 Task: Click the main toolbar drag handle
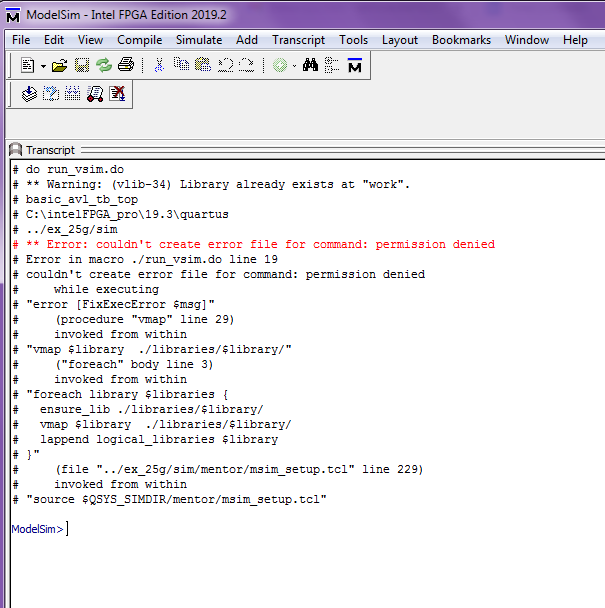10,65
